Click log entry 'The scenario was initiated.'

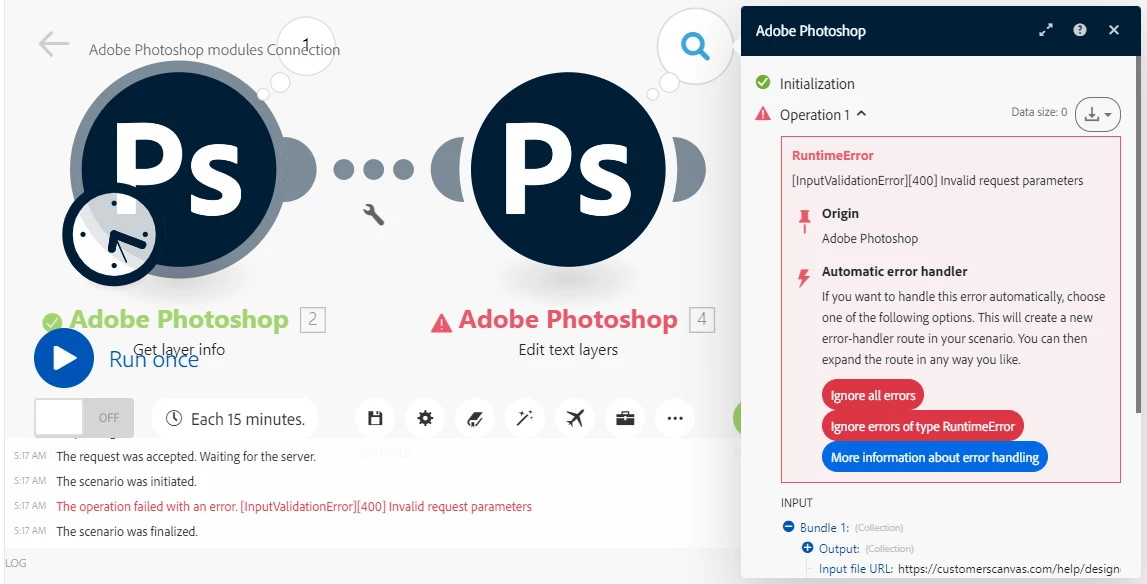point(126,482)
